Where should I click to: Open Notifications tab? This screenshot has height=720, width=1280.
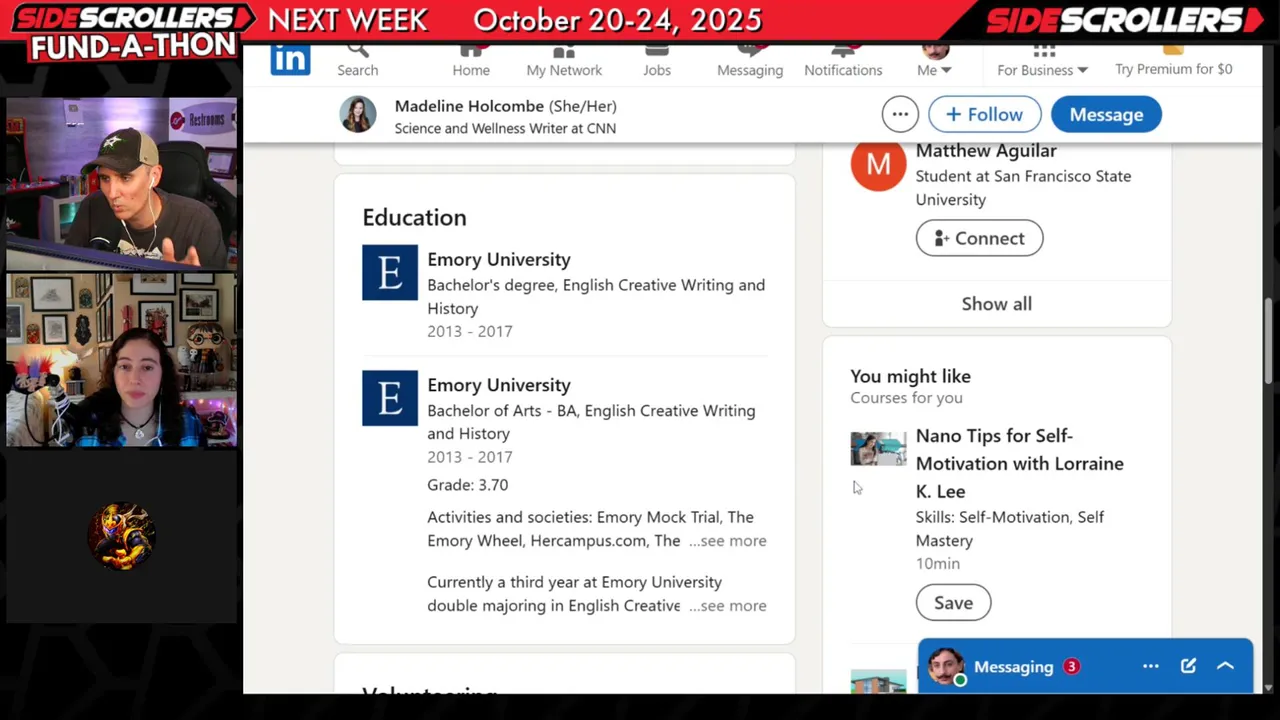(x=843, y=61)
